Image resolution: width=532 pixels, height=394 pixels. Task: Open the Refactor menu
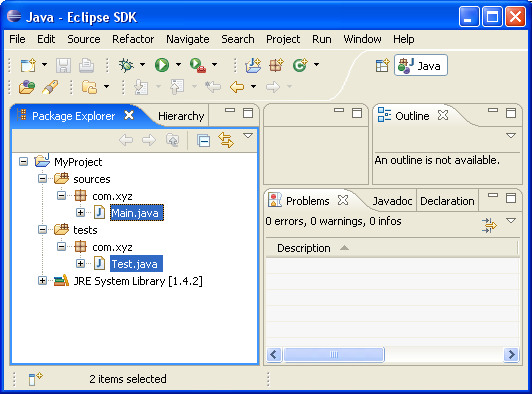pos(133,39)
